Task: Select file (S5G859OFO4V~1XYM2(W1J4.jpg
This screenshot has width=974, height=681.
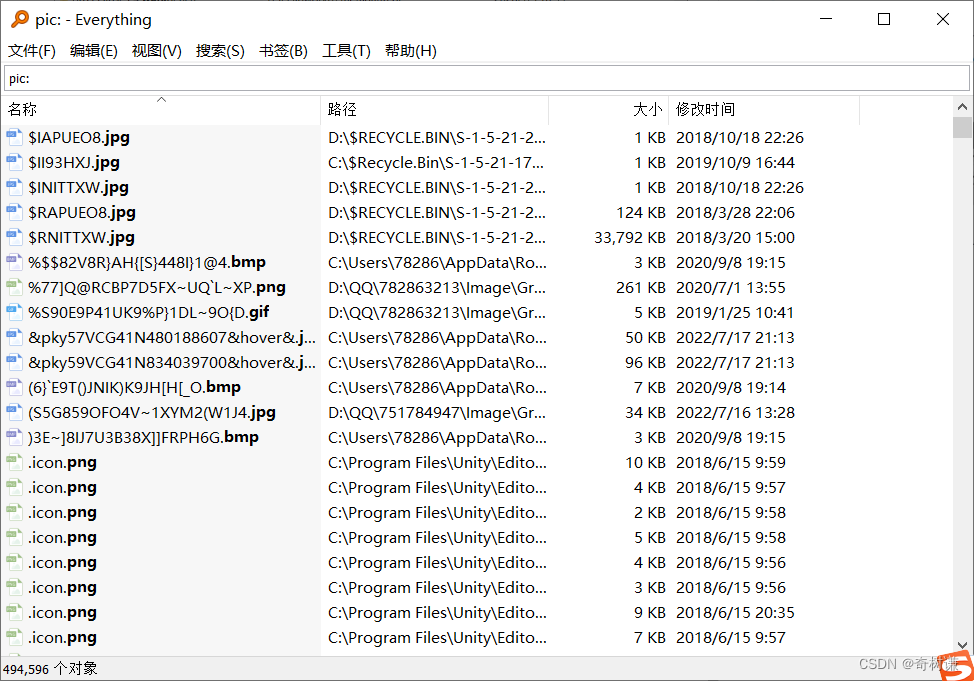Action: point(152,412)
